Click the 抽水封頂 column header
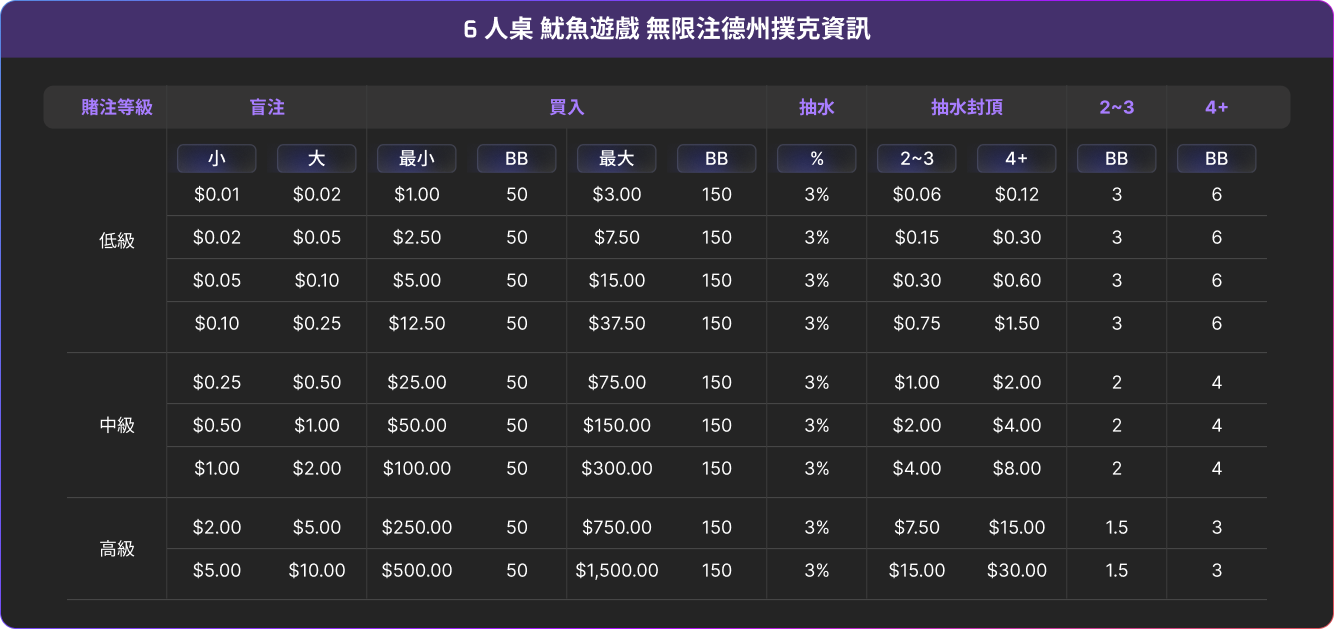 pos(967,107)
